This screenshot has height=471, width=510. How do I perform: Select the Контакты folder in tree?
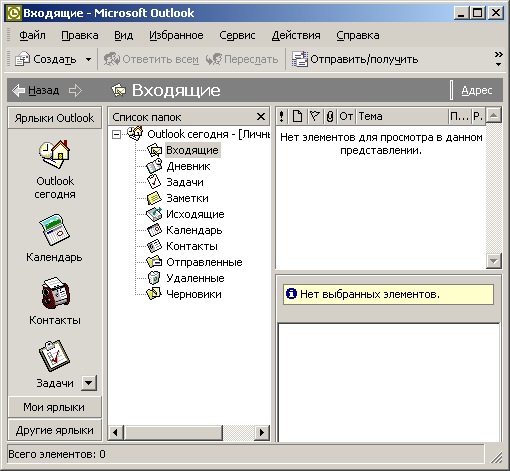192,246
